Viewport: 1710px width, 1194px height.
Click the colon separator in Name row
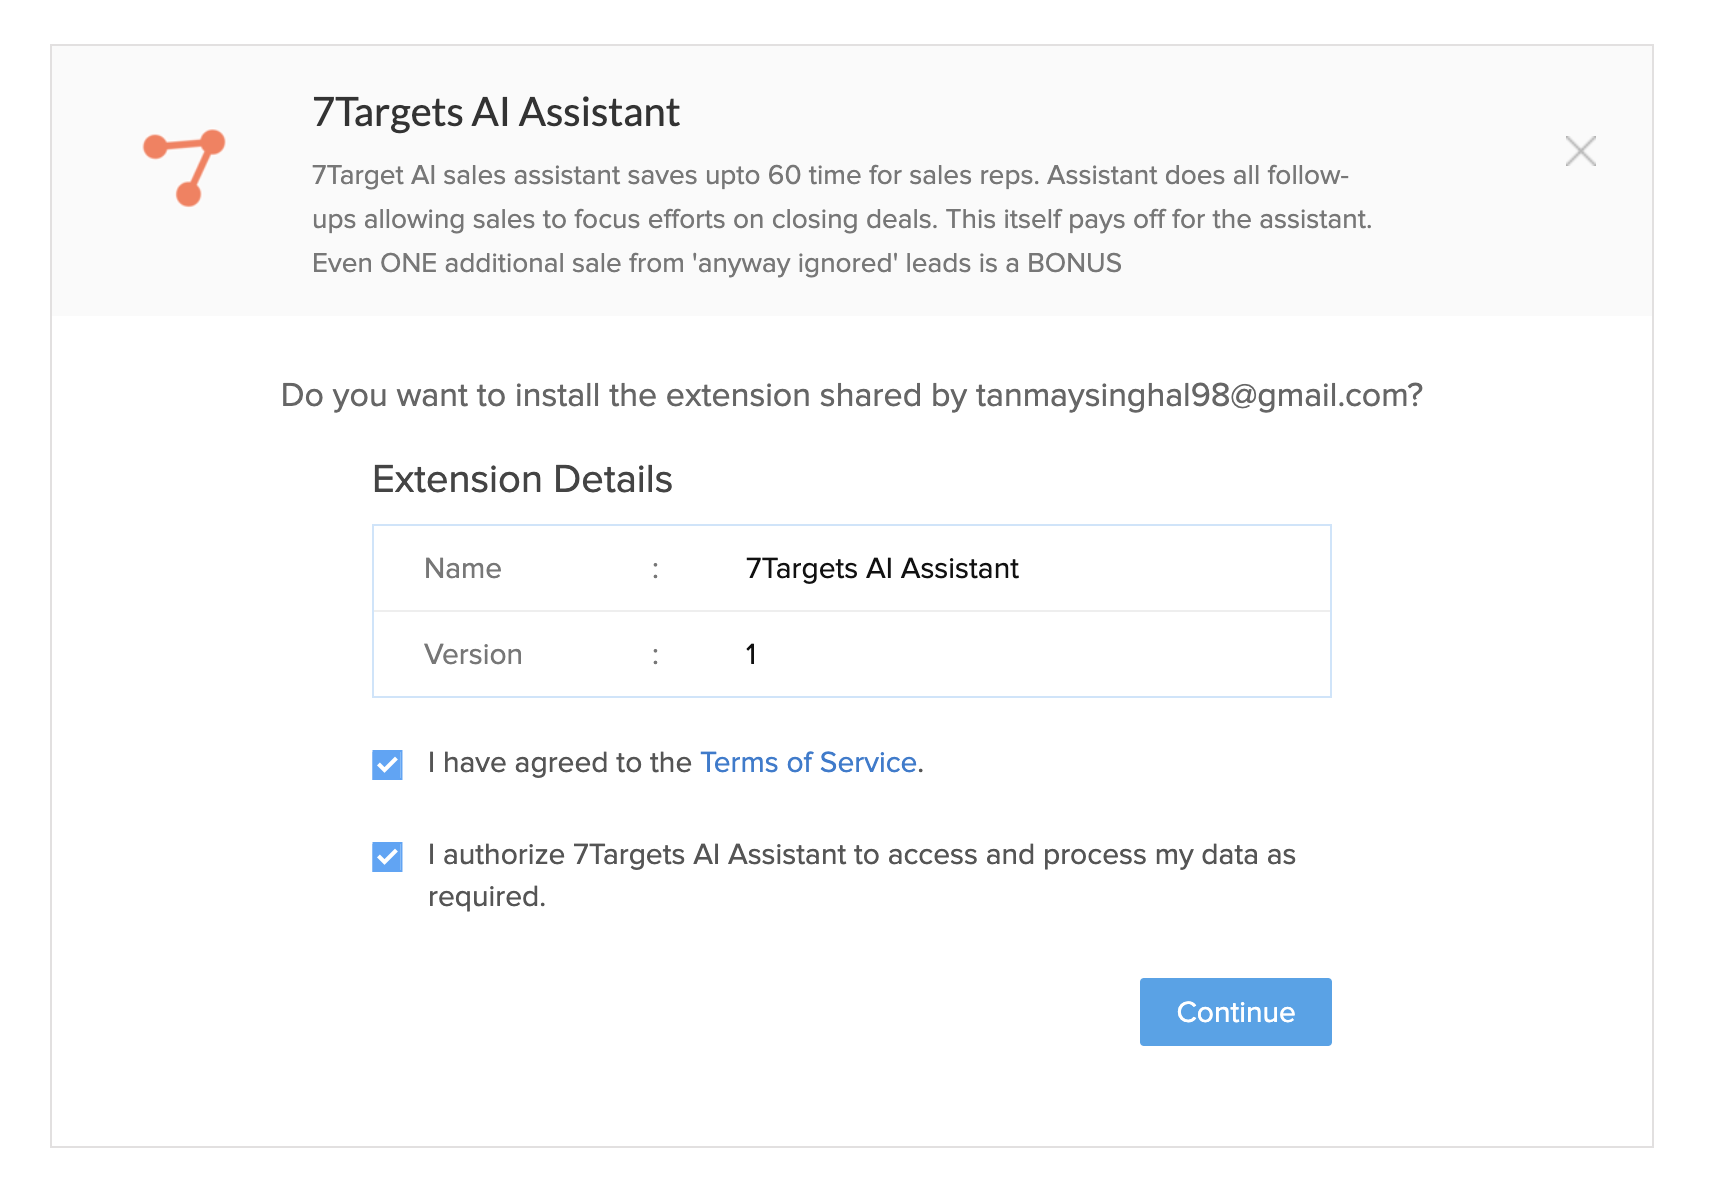click(655, 570)
